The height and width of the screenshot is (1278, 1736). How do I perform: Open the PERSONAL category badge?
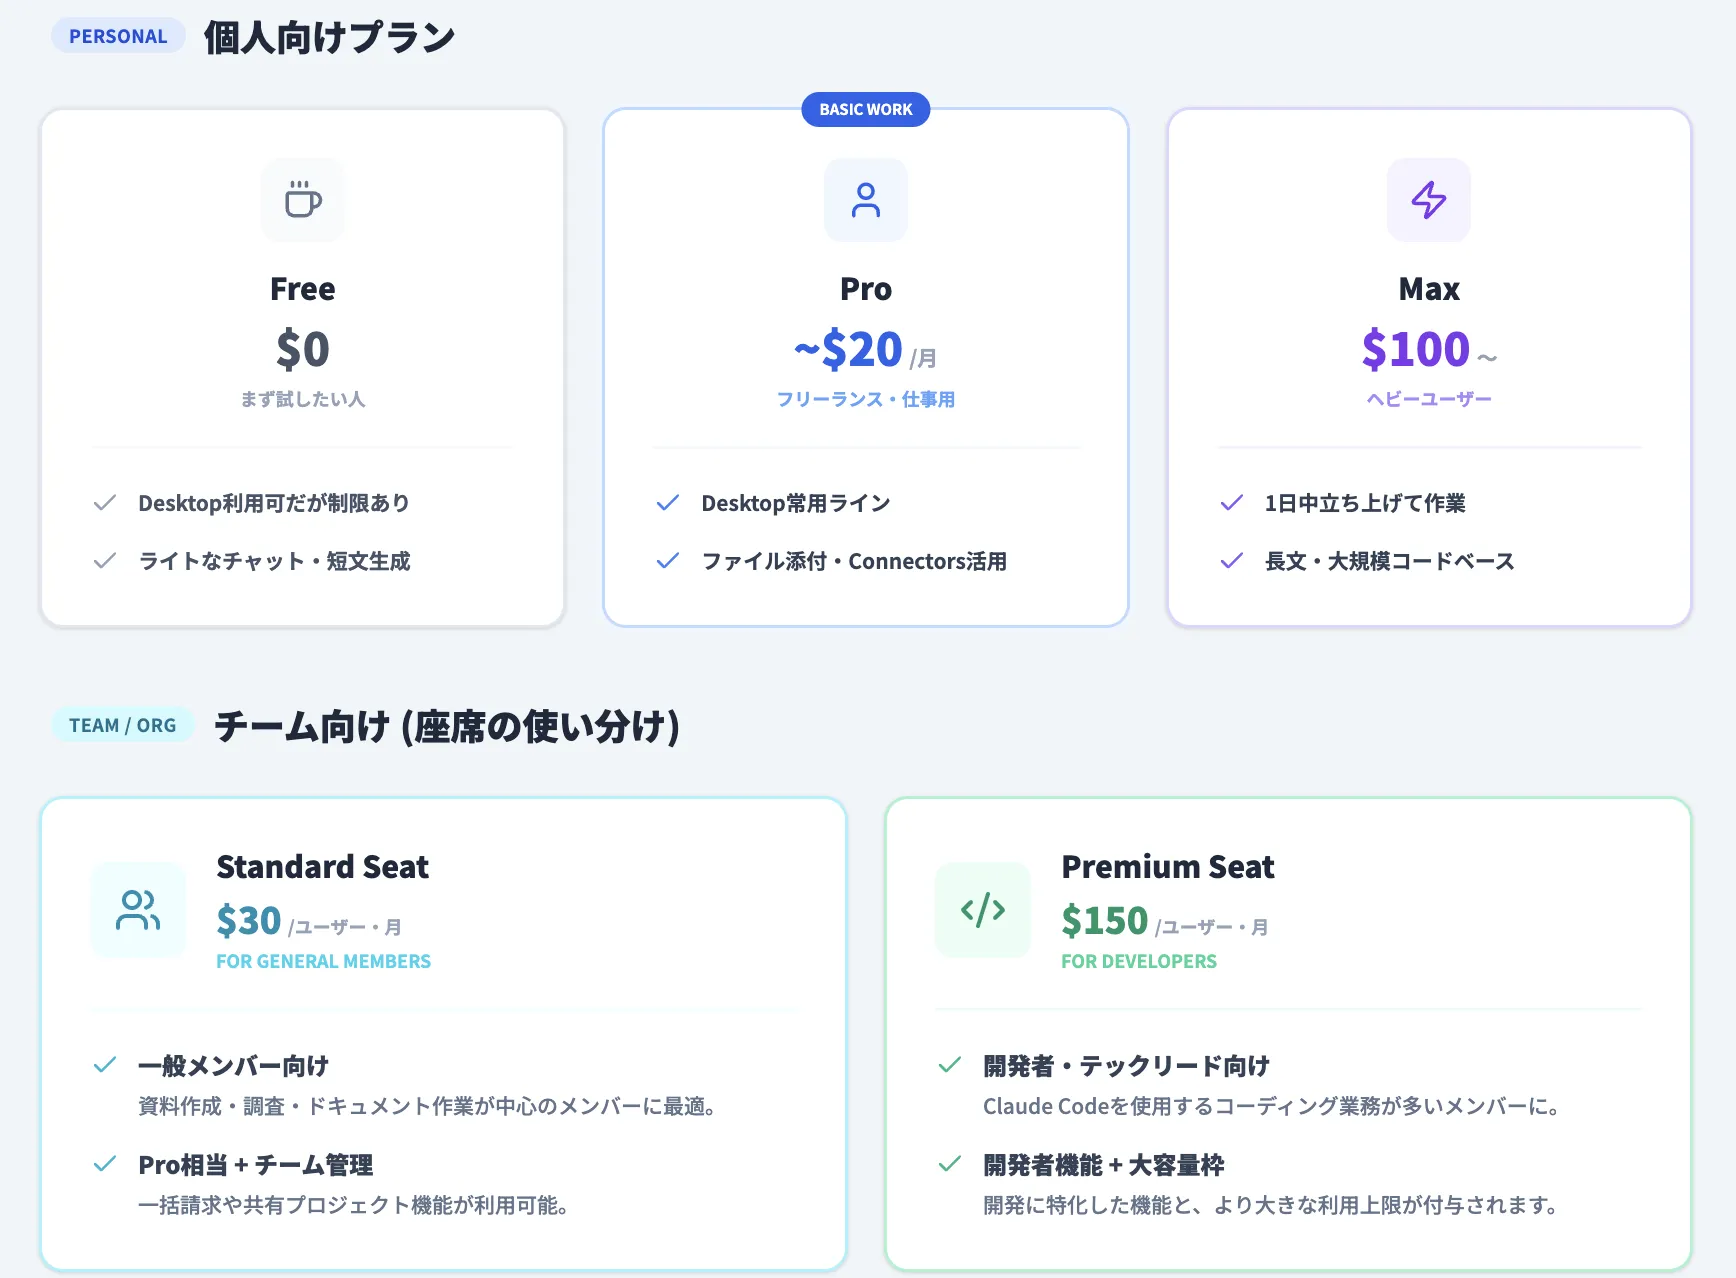click(x=117, y=35)
